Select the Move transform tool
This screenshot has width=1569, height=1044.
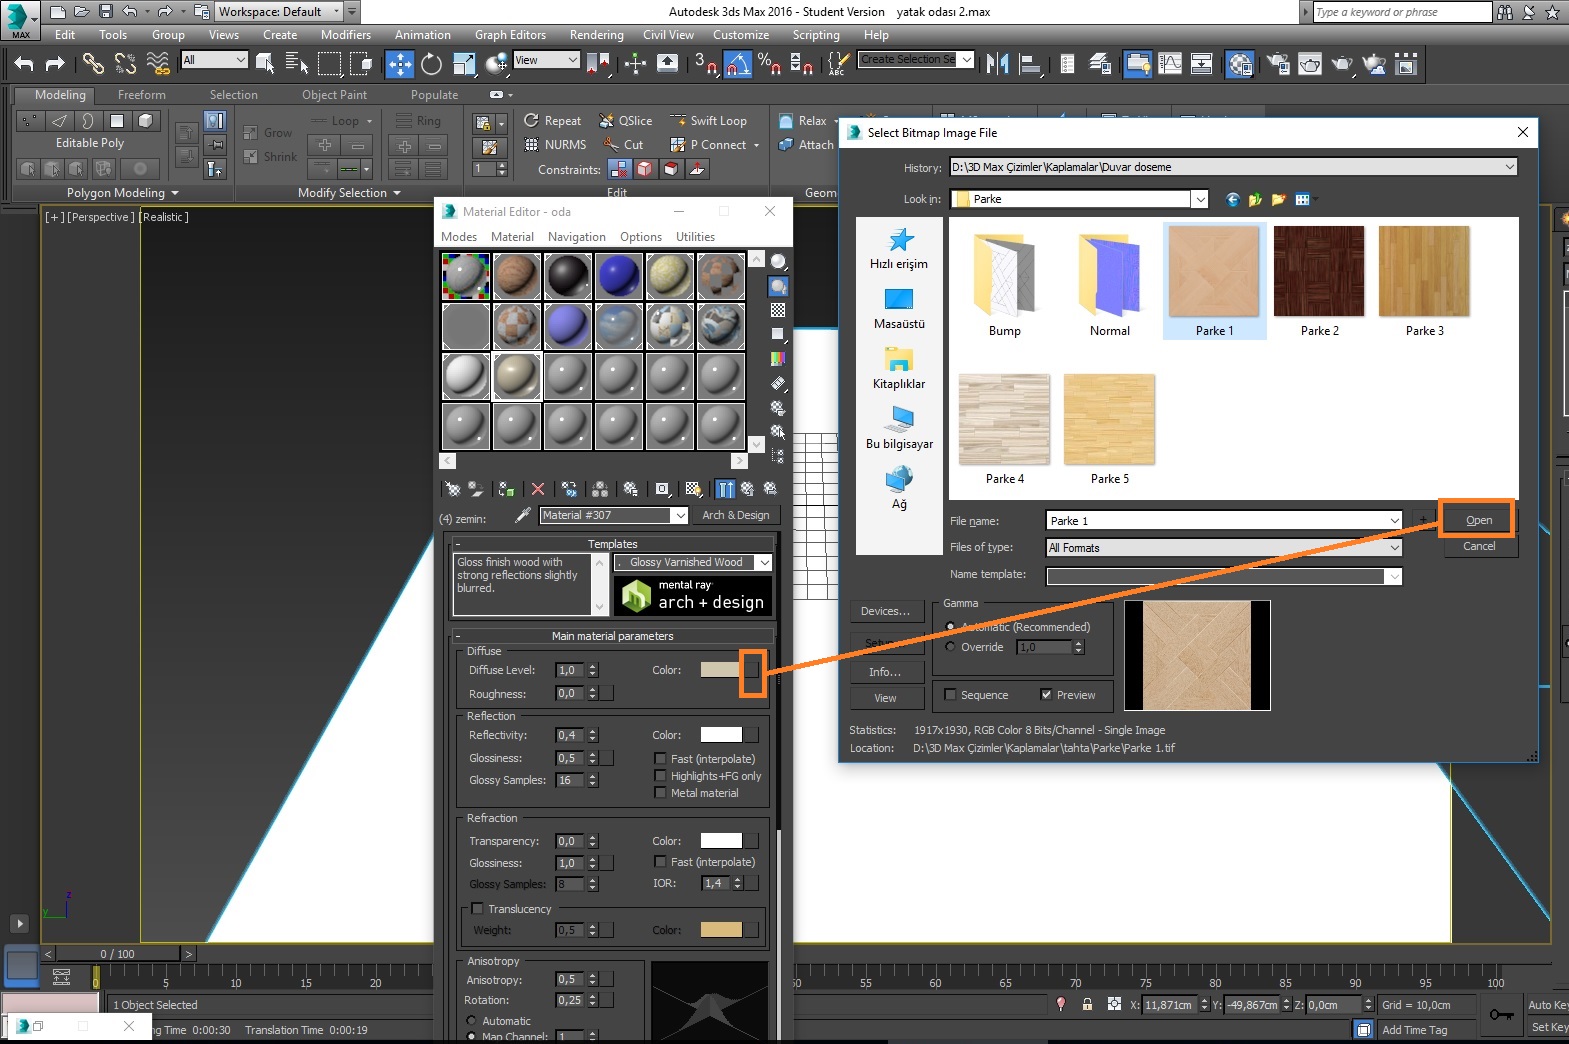coord(399,64)
